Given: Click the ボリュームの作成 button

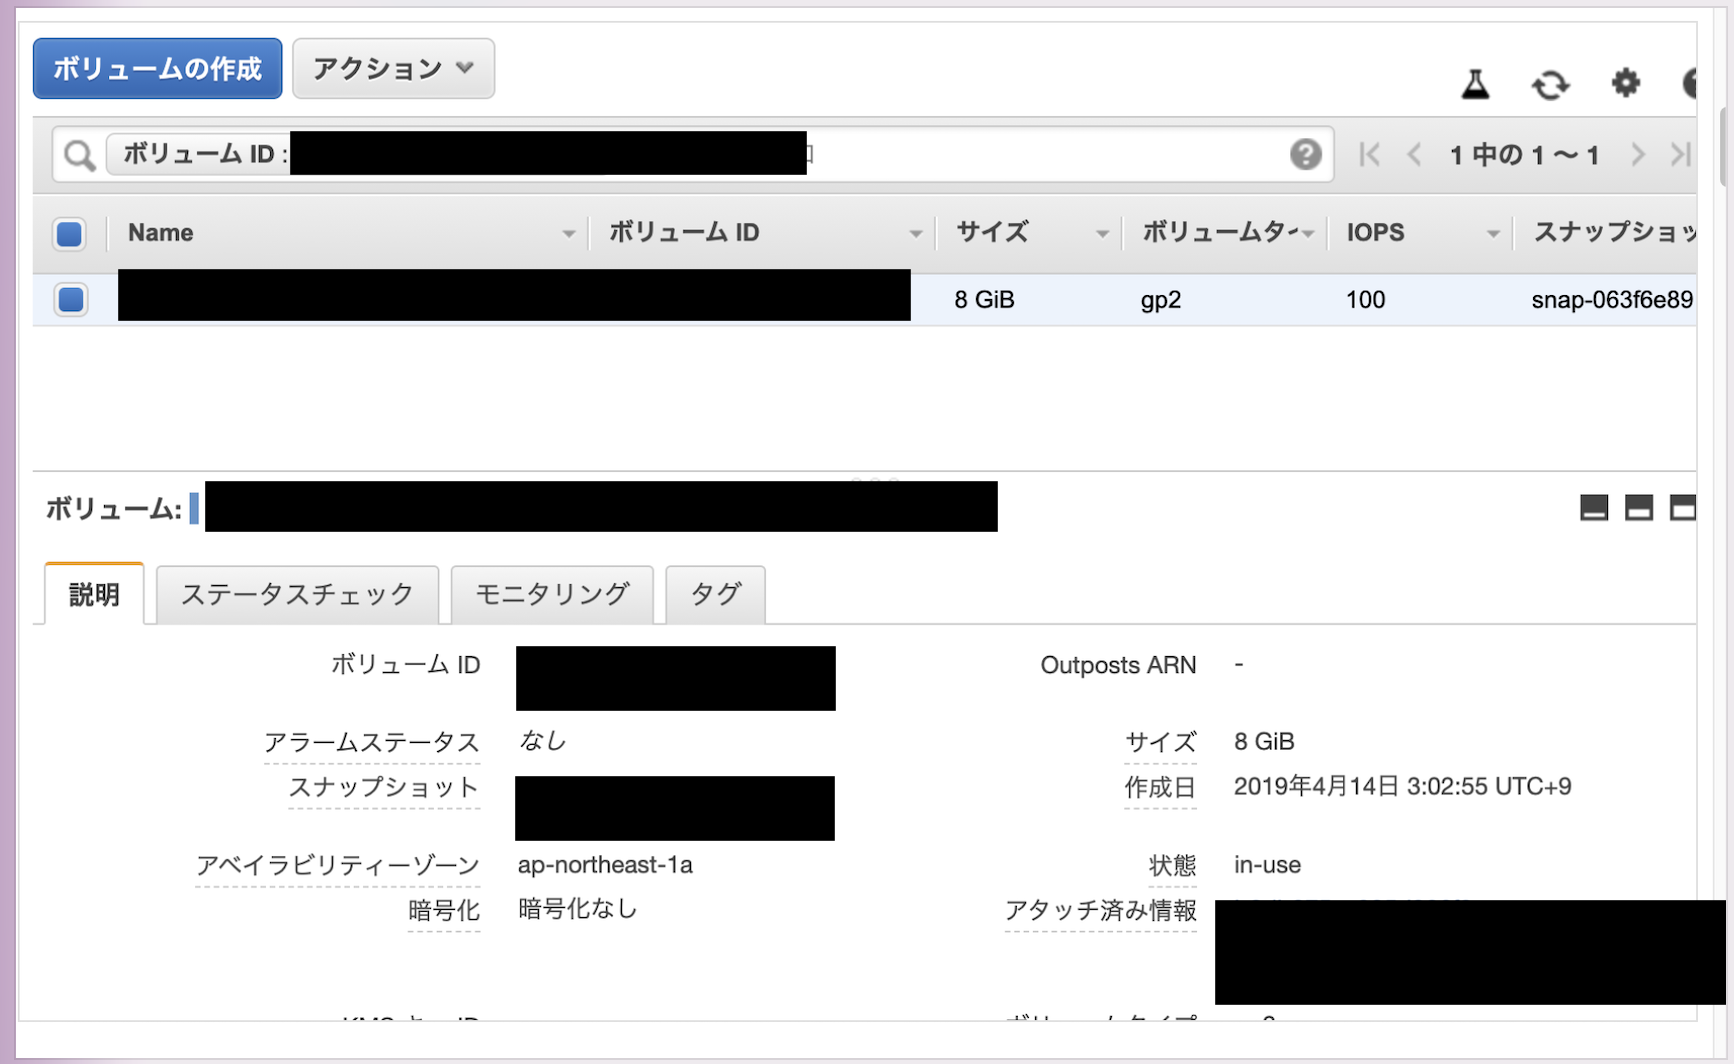Looking at the screenshot, I should click(x=157, y=68).
